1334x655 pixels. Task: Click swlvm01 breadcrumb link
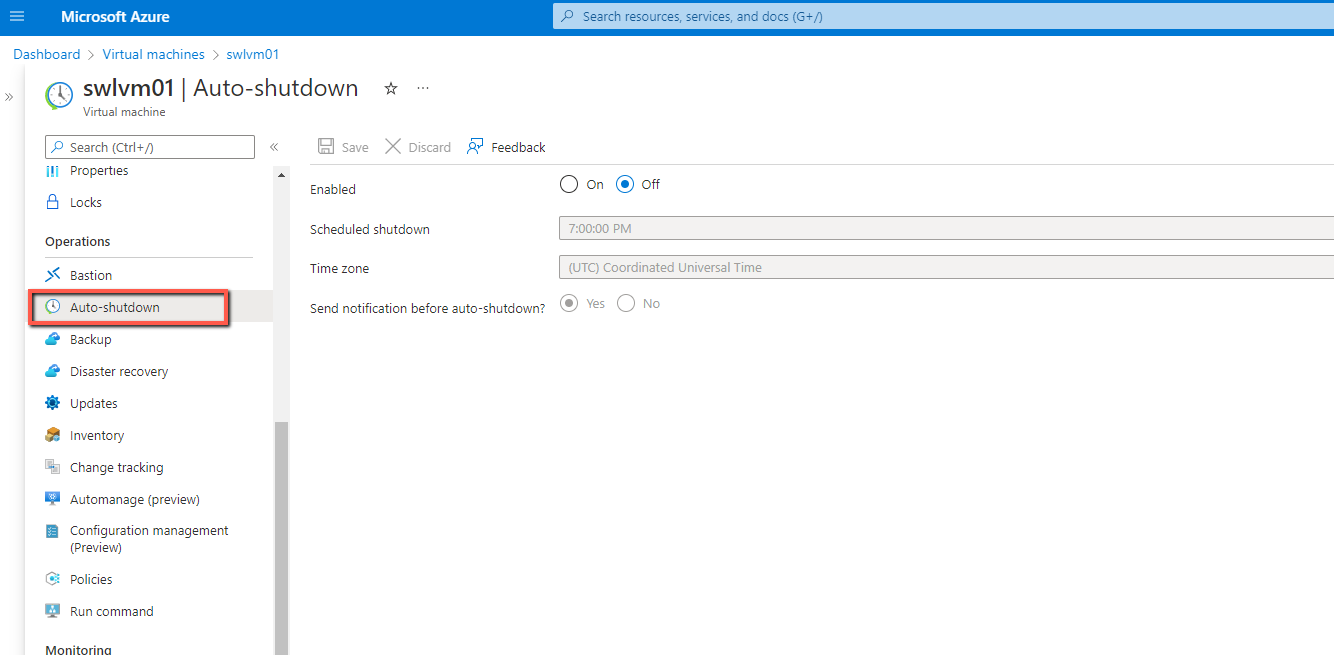click(x=253, y=54)
